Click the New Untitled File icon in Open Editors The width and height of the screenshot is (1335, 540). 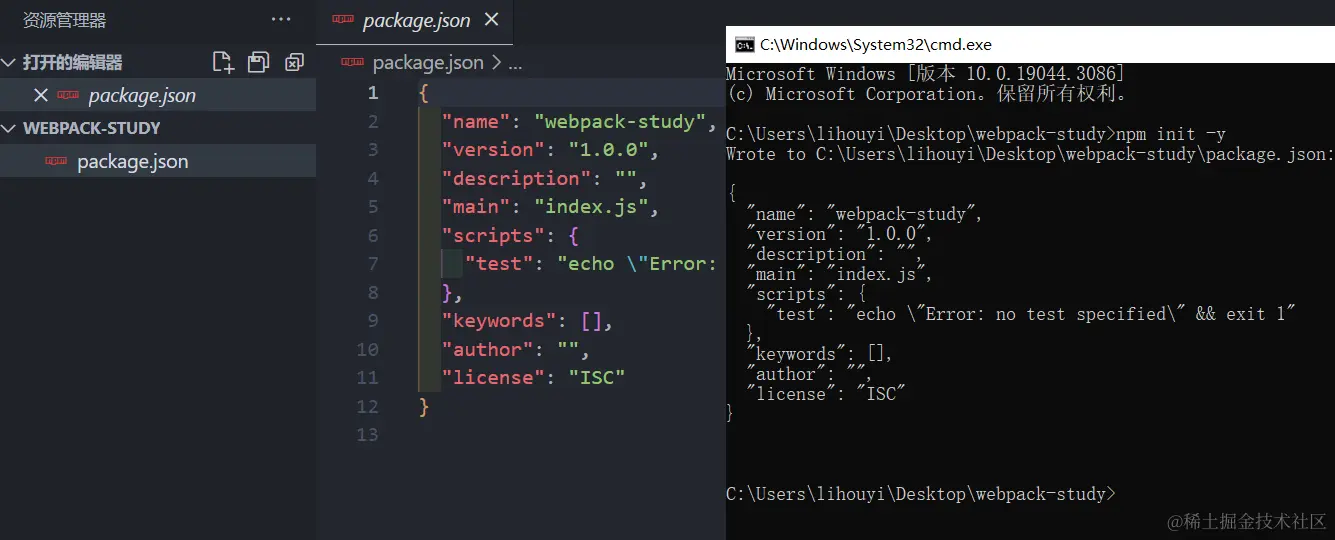tap(223, 62)
